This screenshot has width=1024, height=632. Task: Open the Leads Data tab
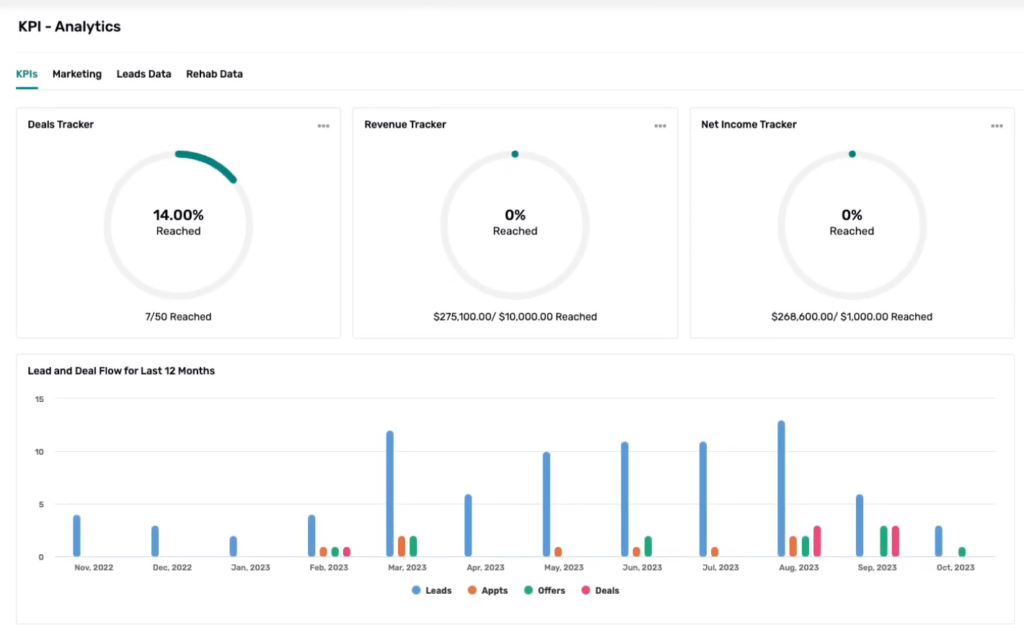tap(143, 74)
